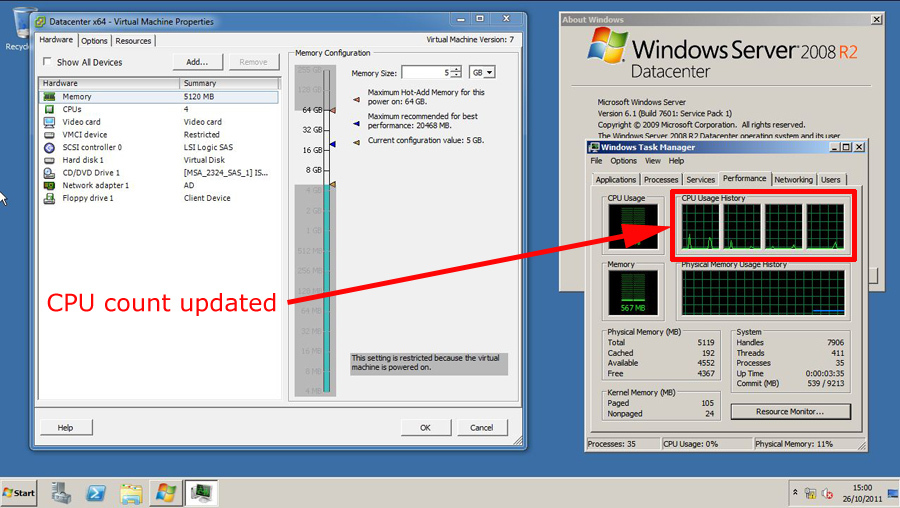The width and height of the screenshot is (900, 508).
Task: Open the Networking tab in Task Manager
Action: point(793,180)
